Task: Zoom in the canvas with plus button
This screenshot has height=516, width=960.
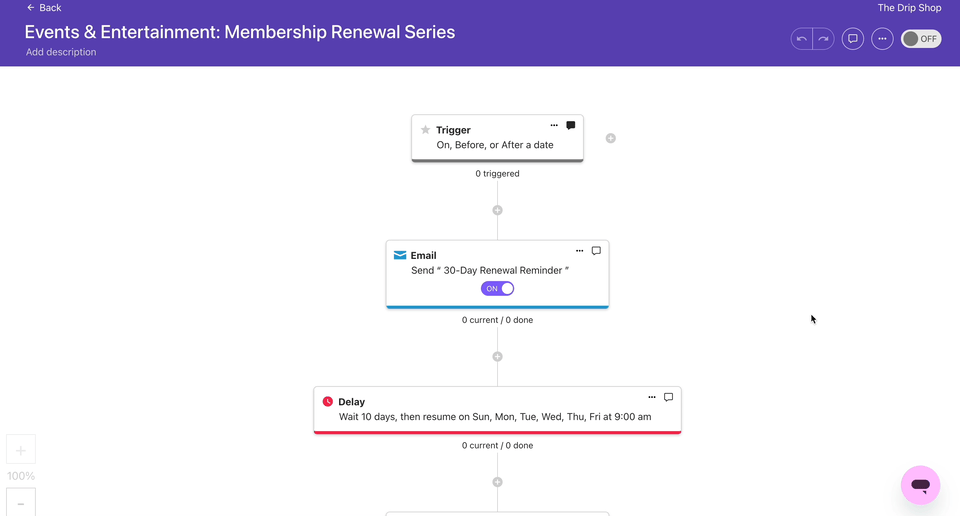Action: point(21,450)
